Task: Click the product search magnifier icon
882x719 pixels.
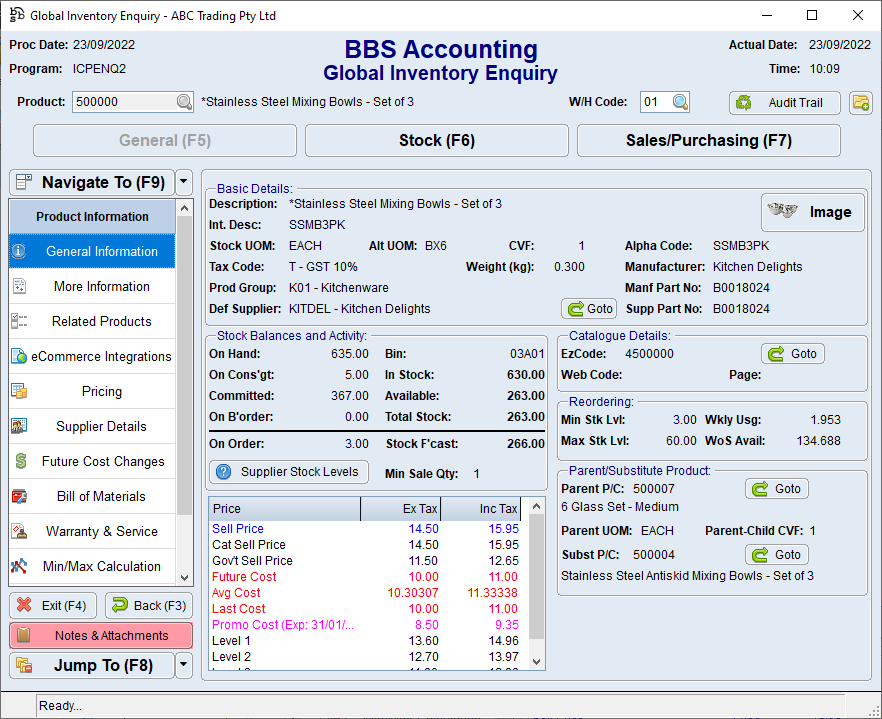Action: pyautogui.click(x=184, y=102)
